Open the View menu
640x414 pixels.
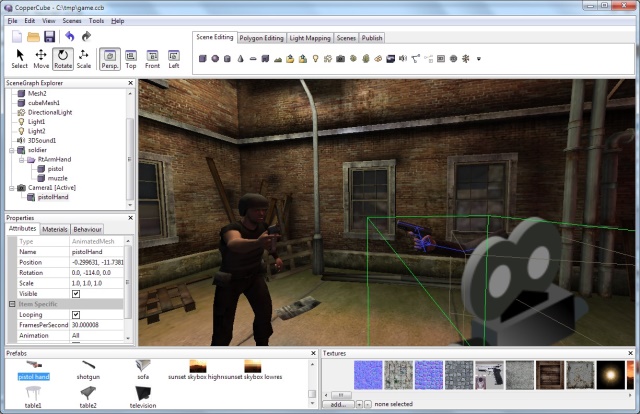click(x=49, y=21)
